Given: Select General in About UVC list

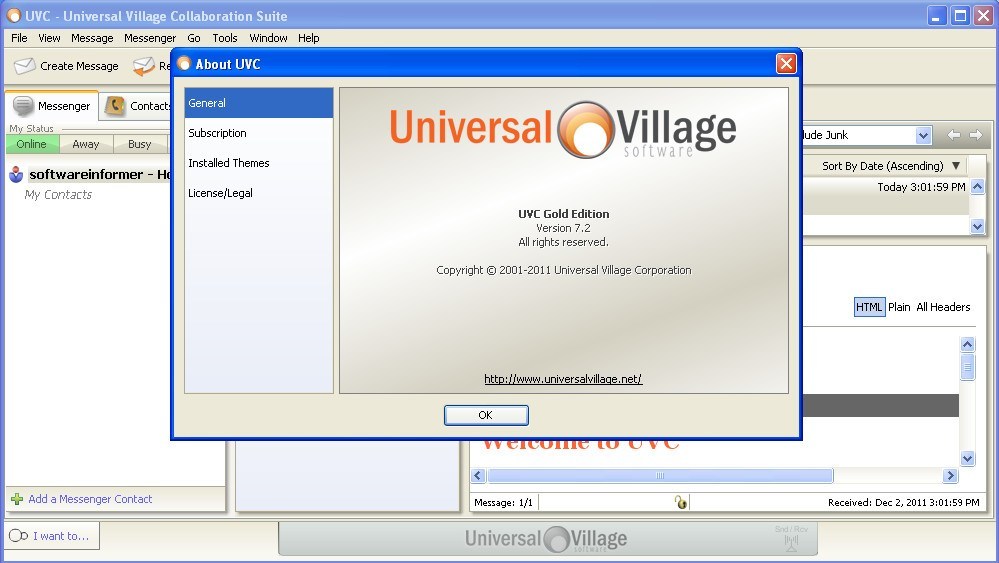Looking at the screenshot, I should (259, 103).
